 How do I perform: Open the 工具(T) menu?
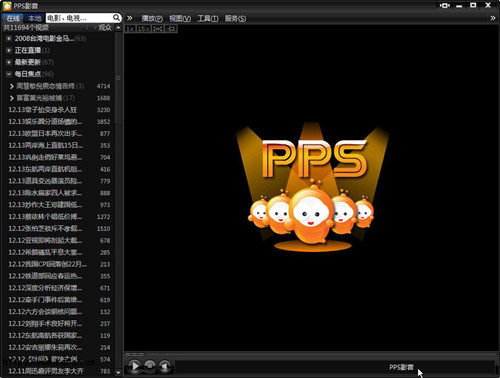click(208, 18)
